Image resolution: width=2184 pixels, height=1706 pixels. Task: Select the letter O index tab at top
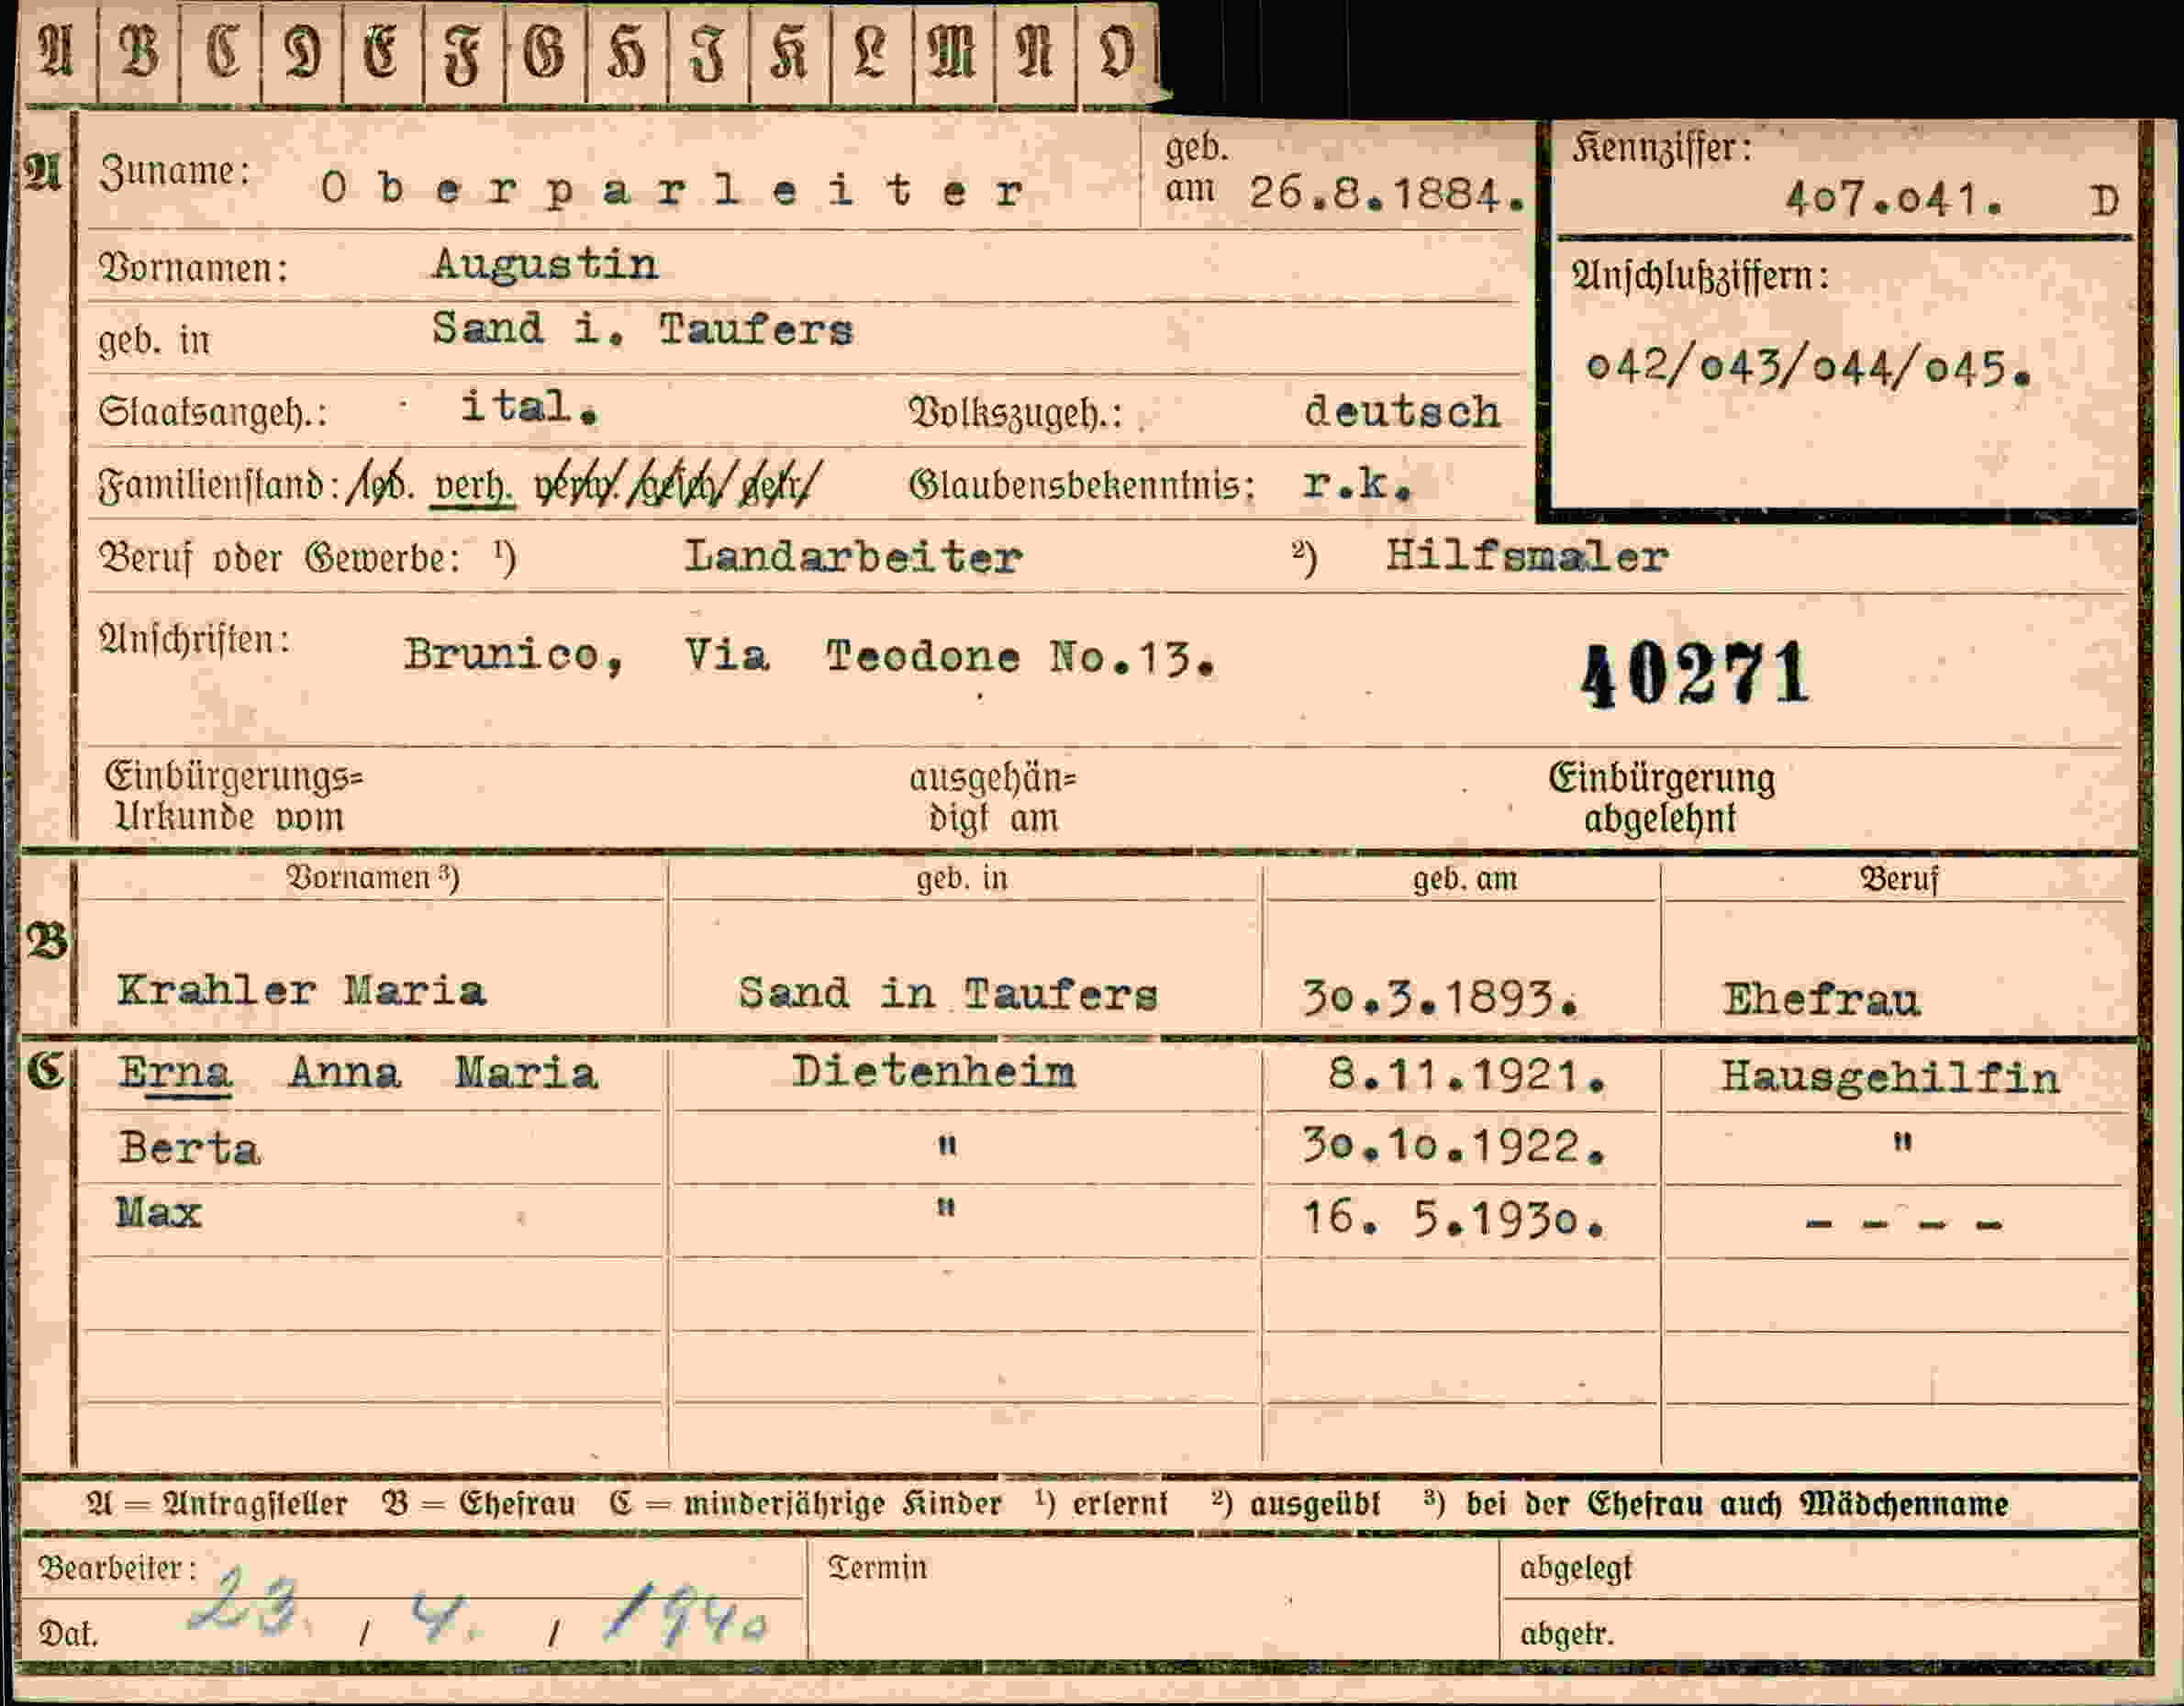pos(1117,52)
